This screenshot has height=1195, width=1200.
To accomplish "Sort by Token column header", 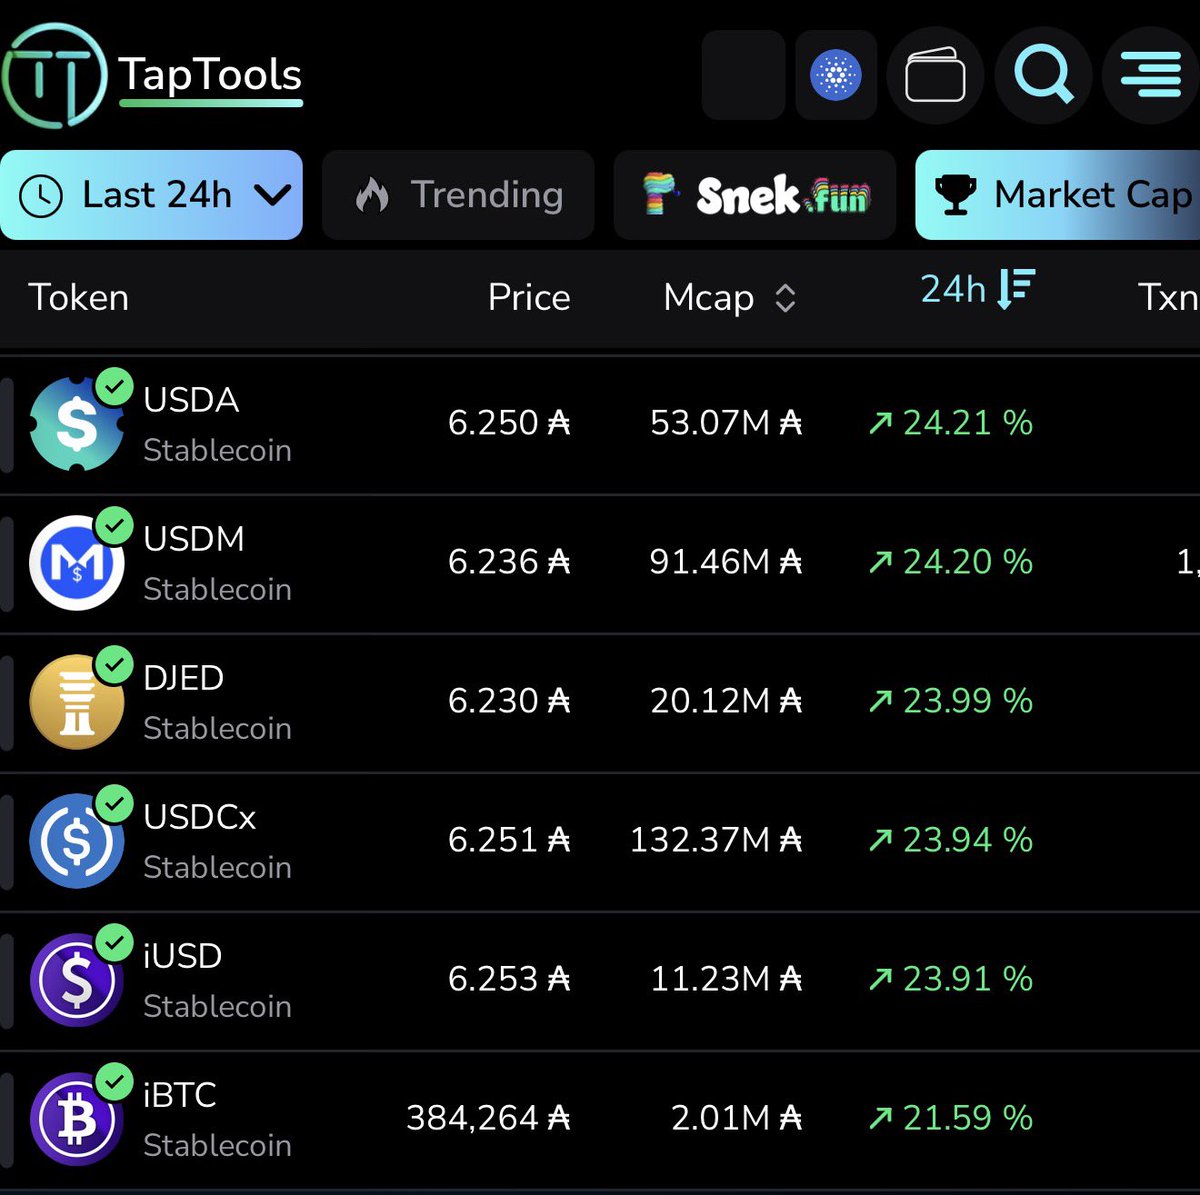I will pyautogui.click(x=78, y=297).
